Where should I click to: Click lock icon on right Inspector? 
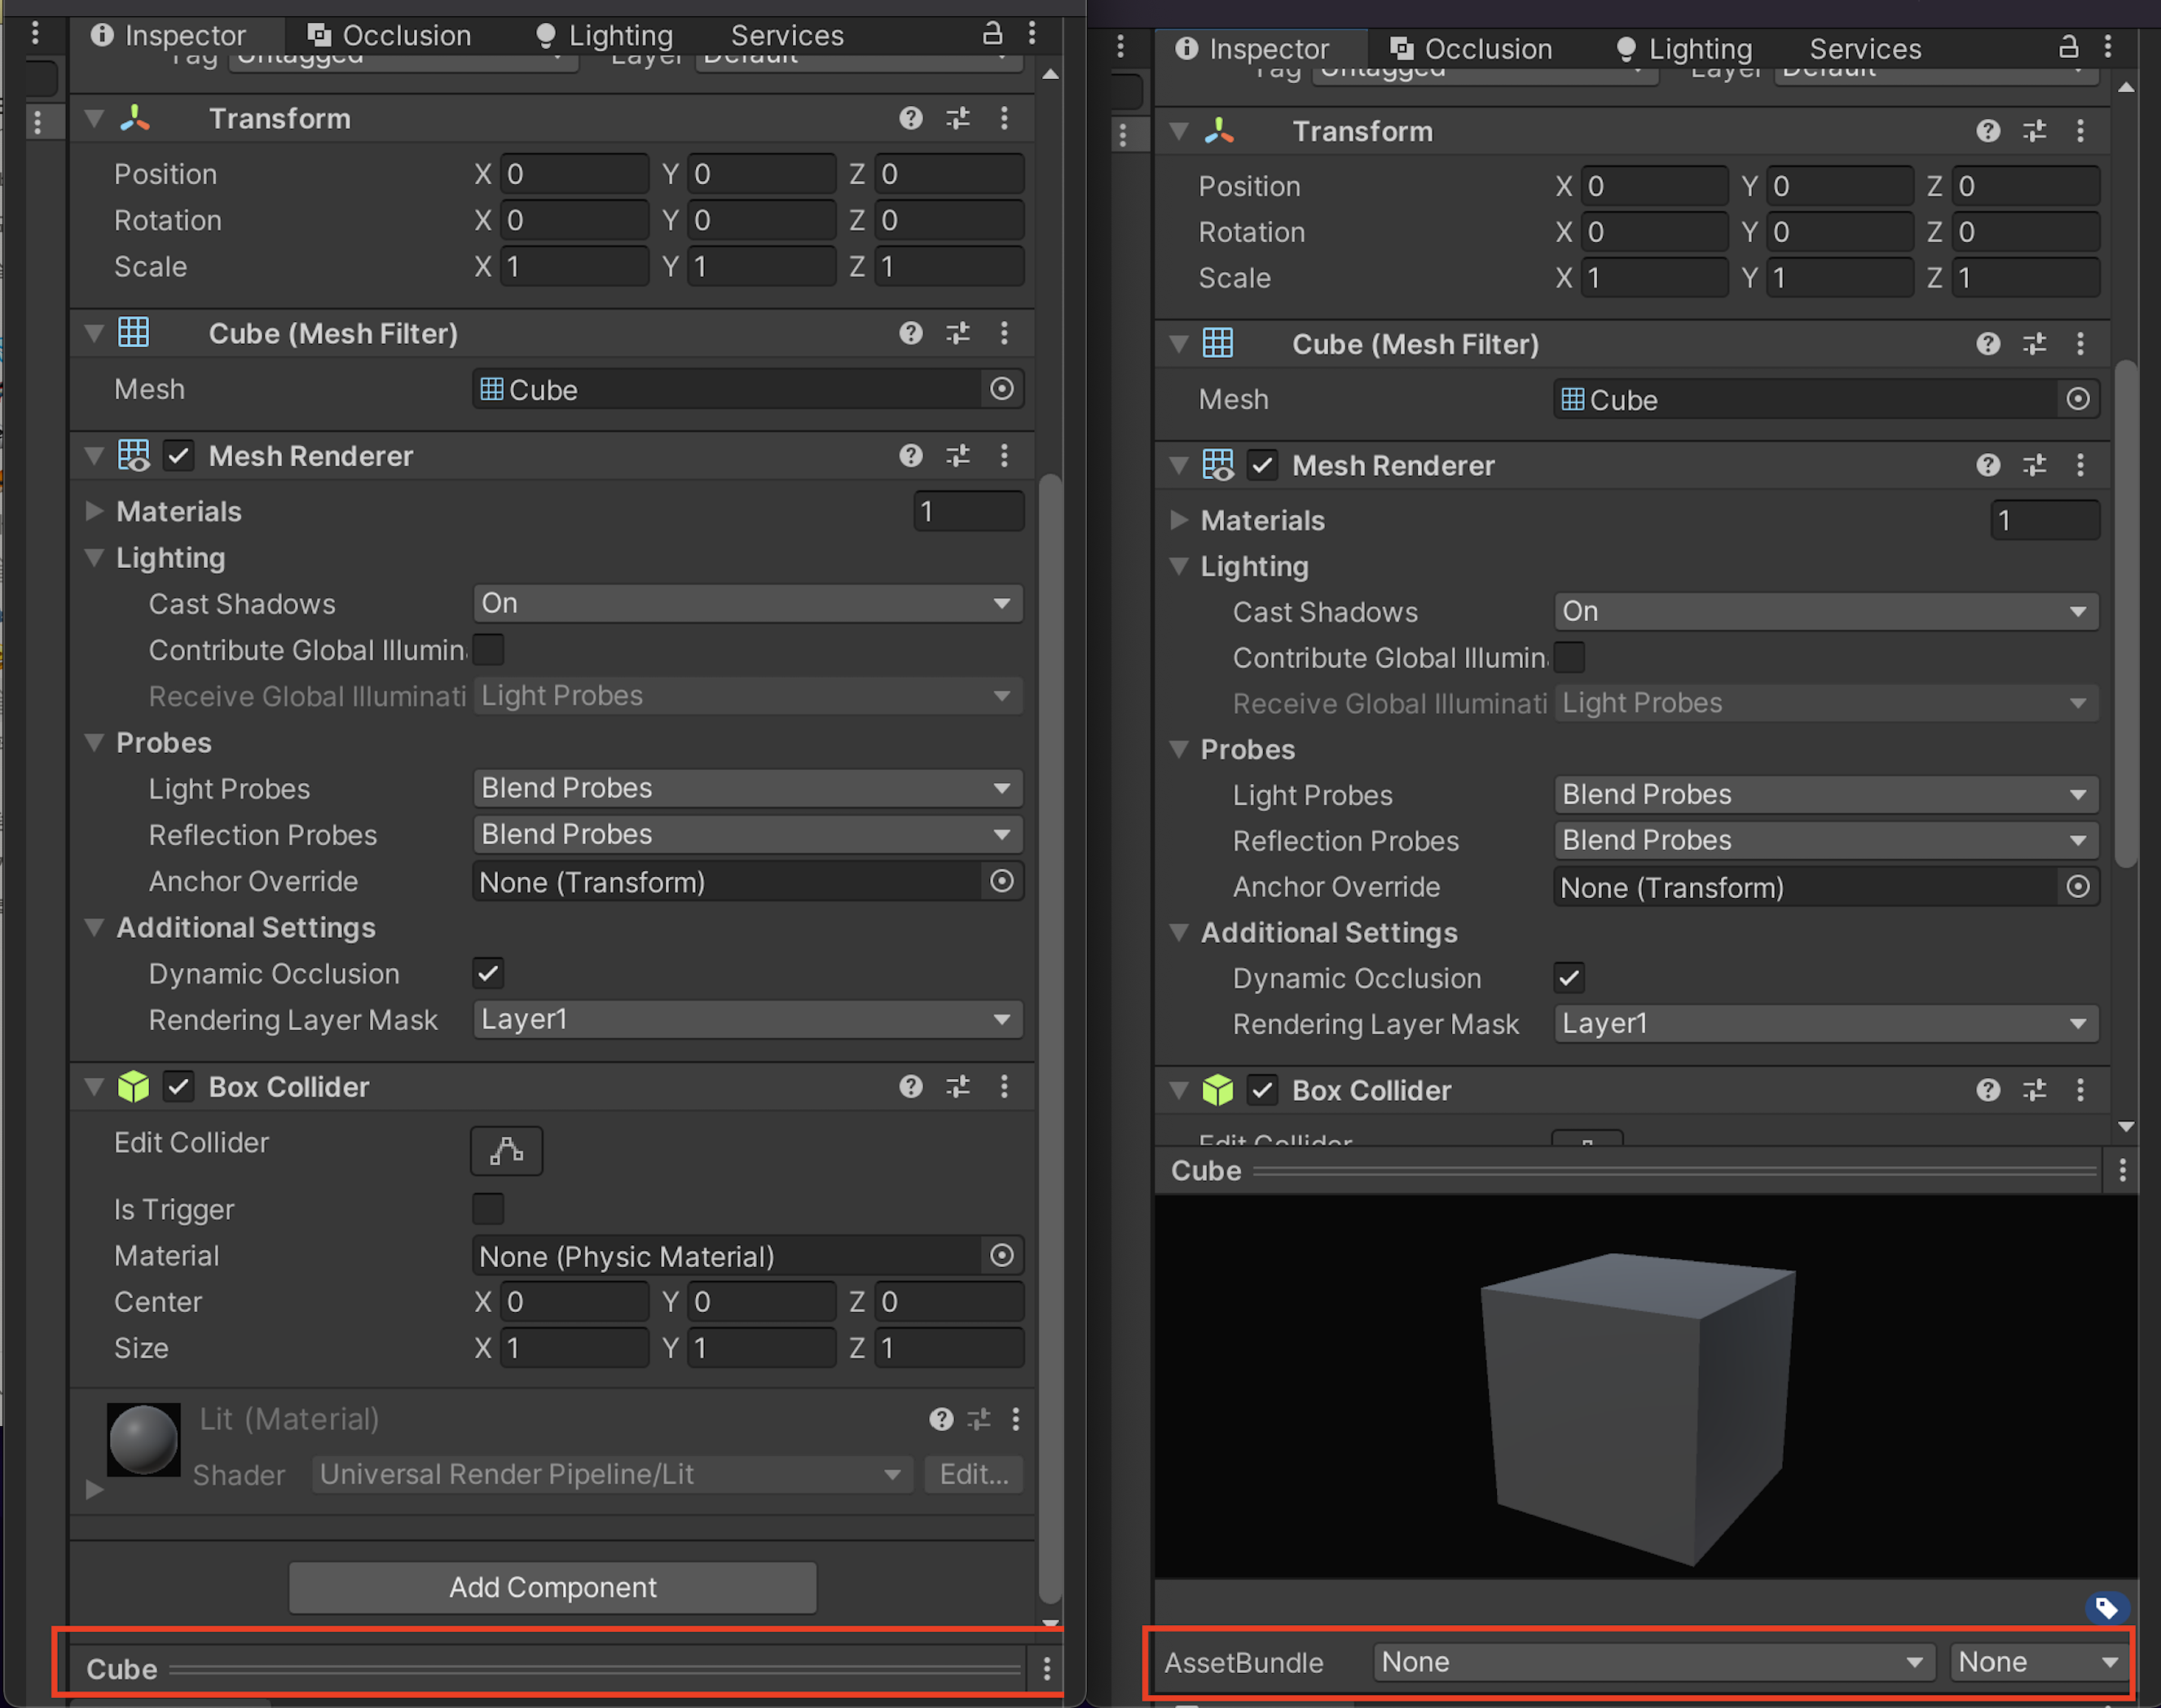(x=2068, y=47)
